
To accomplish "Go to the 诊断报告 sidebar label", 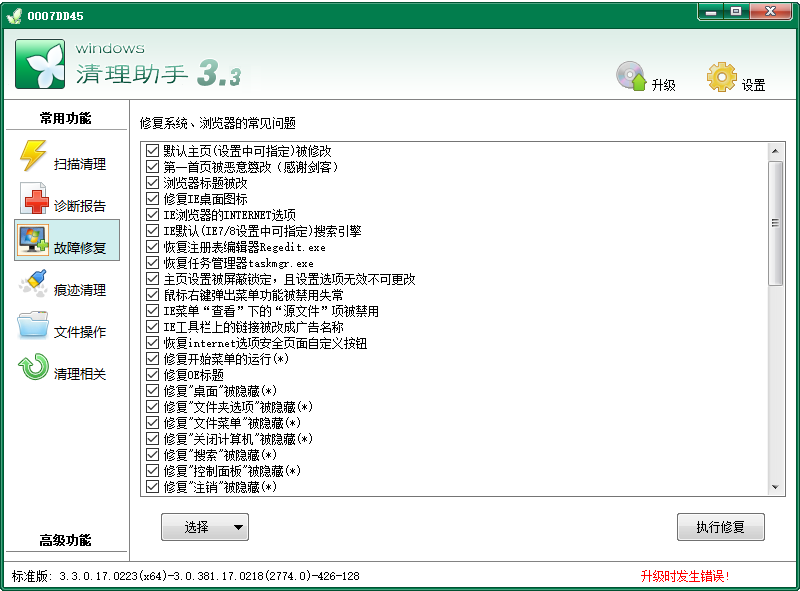I will pyautogui.click(x=80, y=206).
